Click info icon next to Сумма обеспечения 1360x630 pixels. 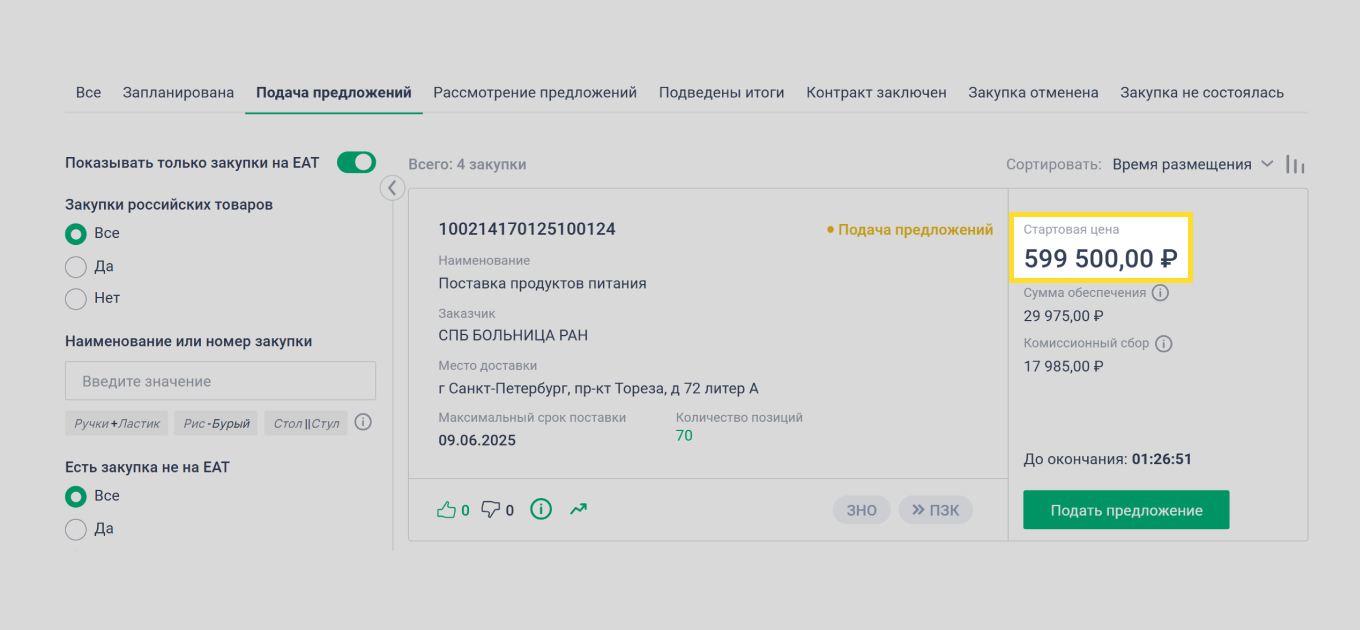(x=1160, y=293)
